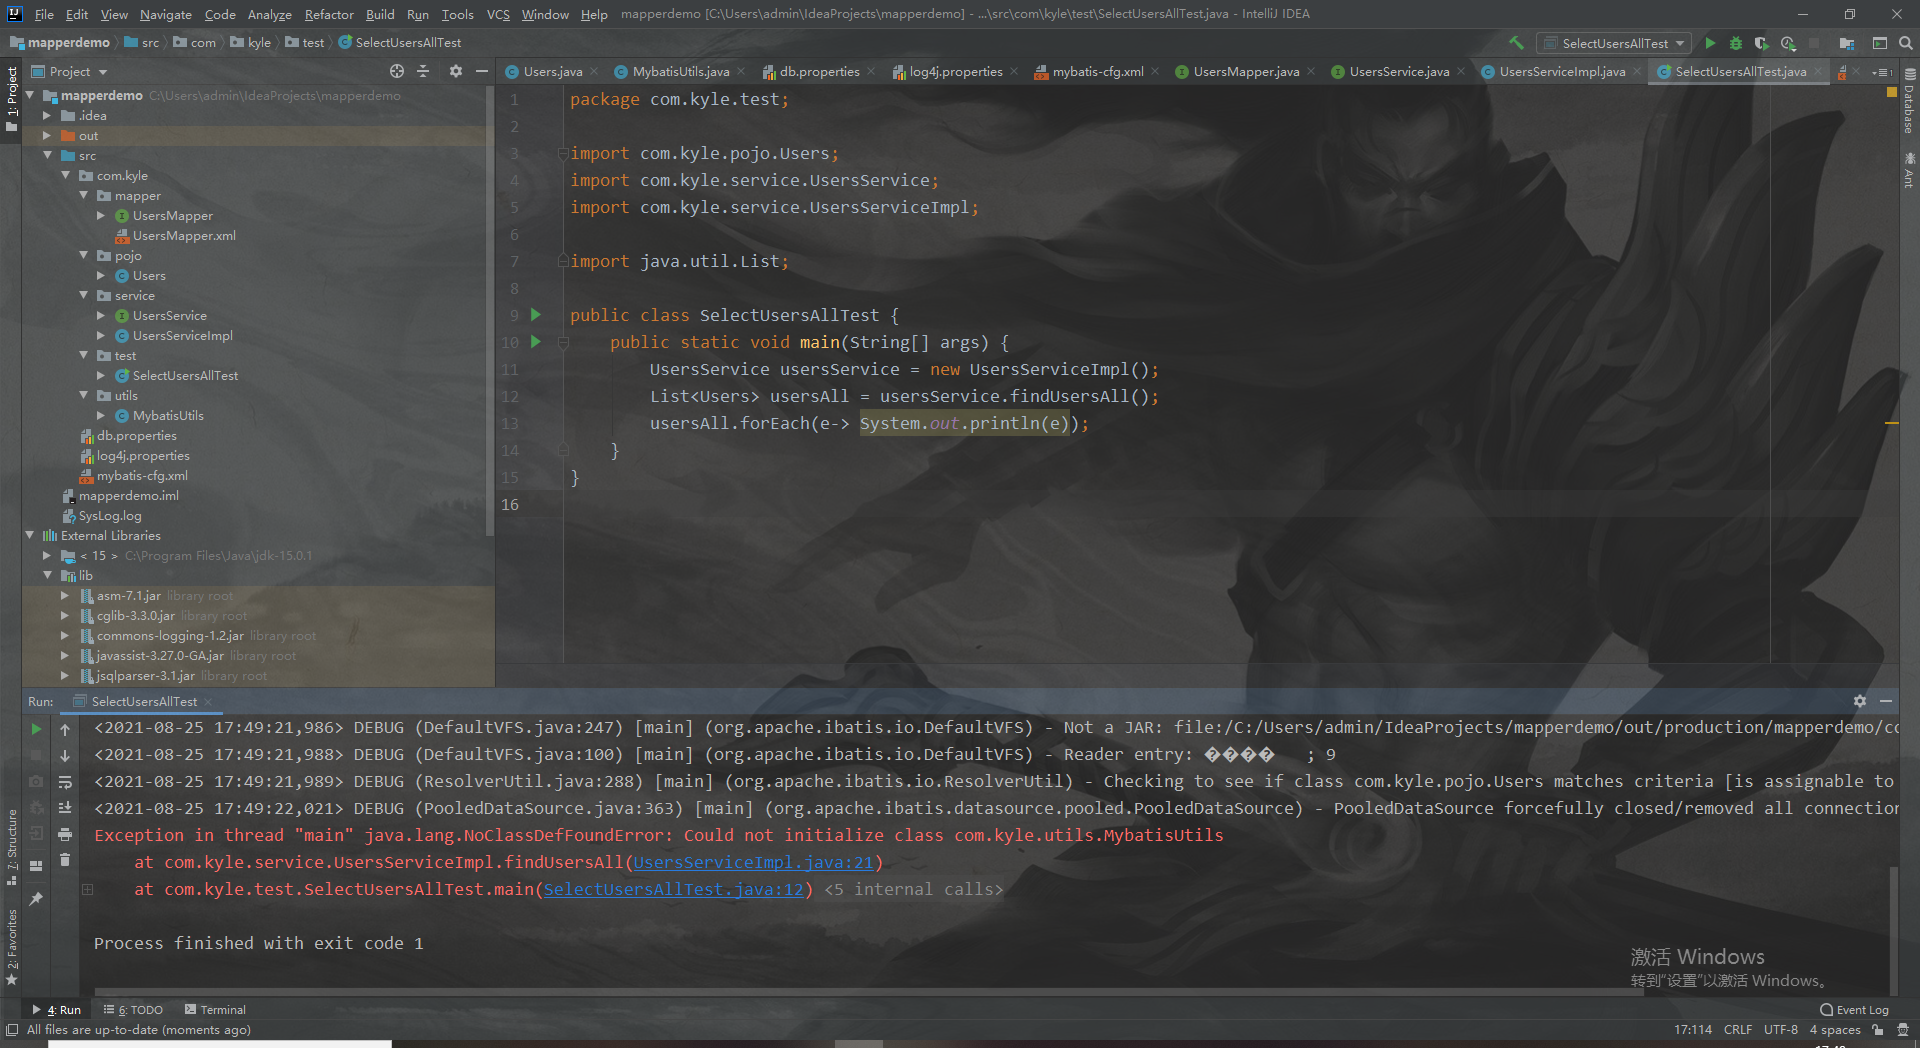Jump down the stack trace arrow
This screenshot has height=1048, width=1920.
[65, 755]
